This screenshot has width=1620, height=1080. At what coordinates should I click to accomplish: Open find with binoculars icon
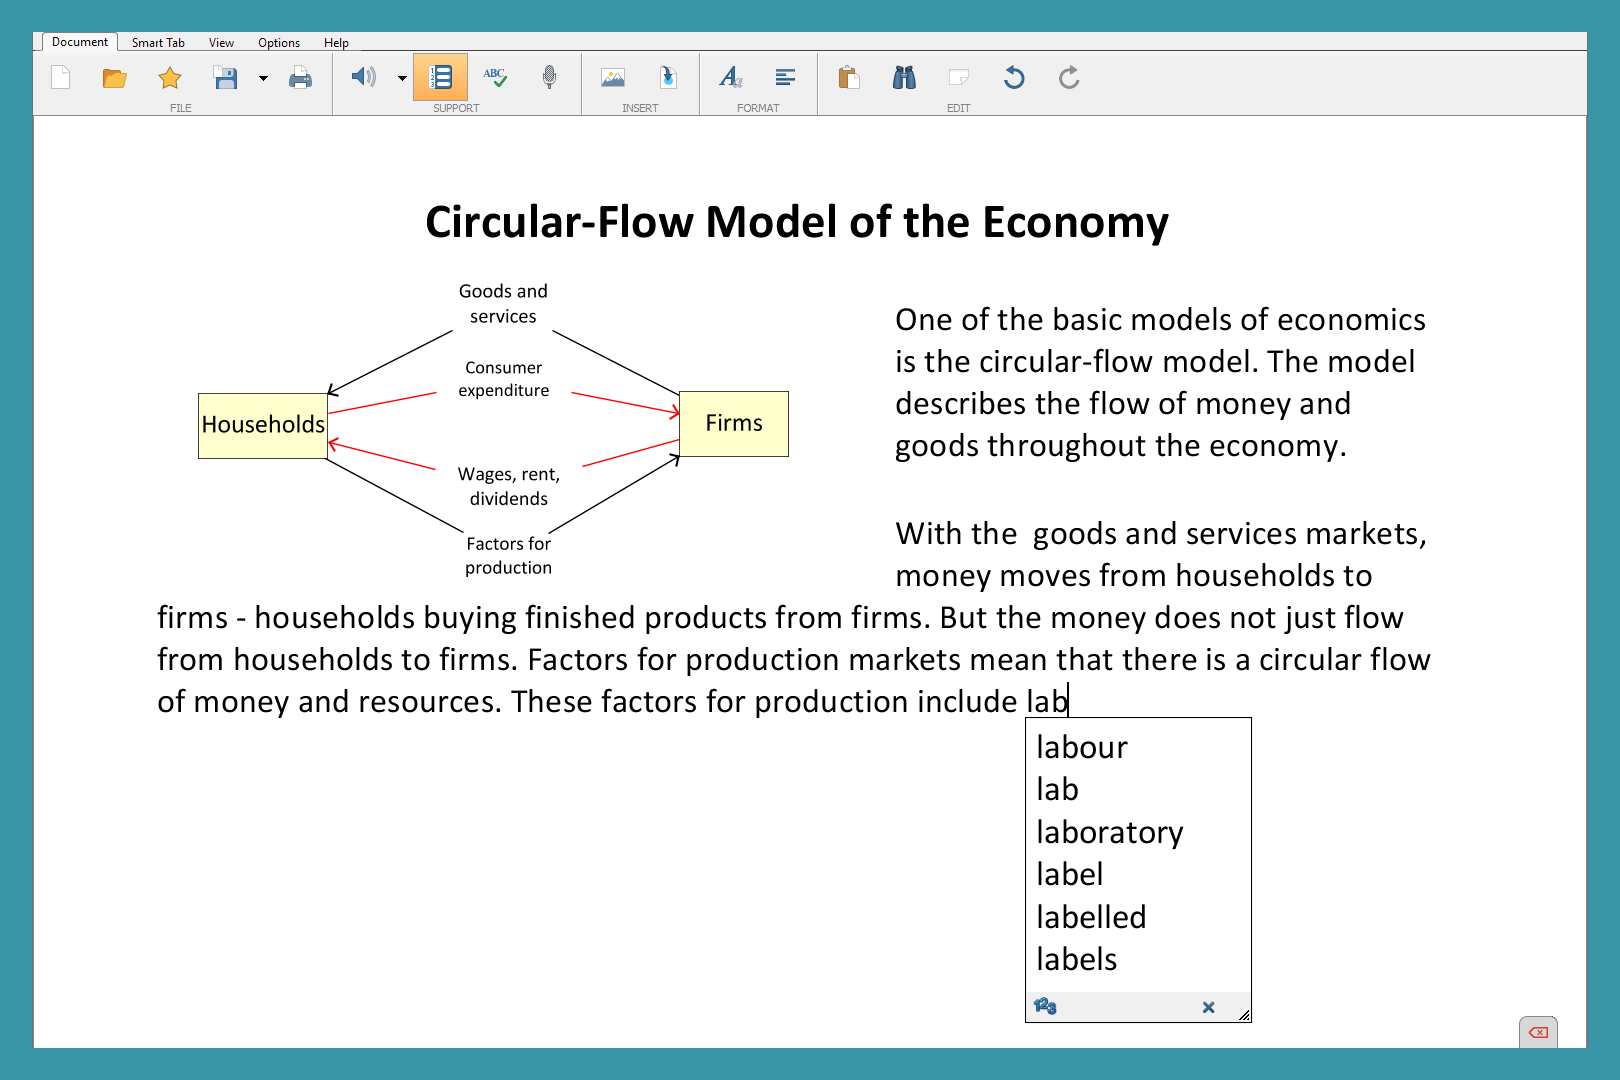tap(904, 78)
